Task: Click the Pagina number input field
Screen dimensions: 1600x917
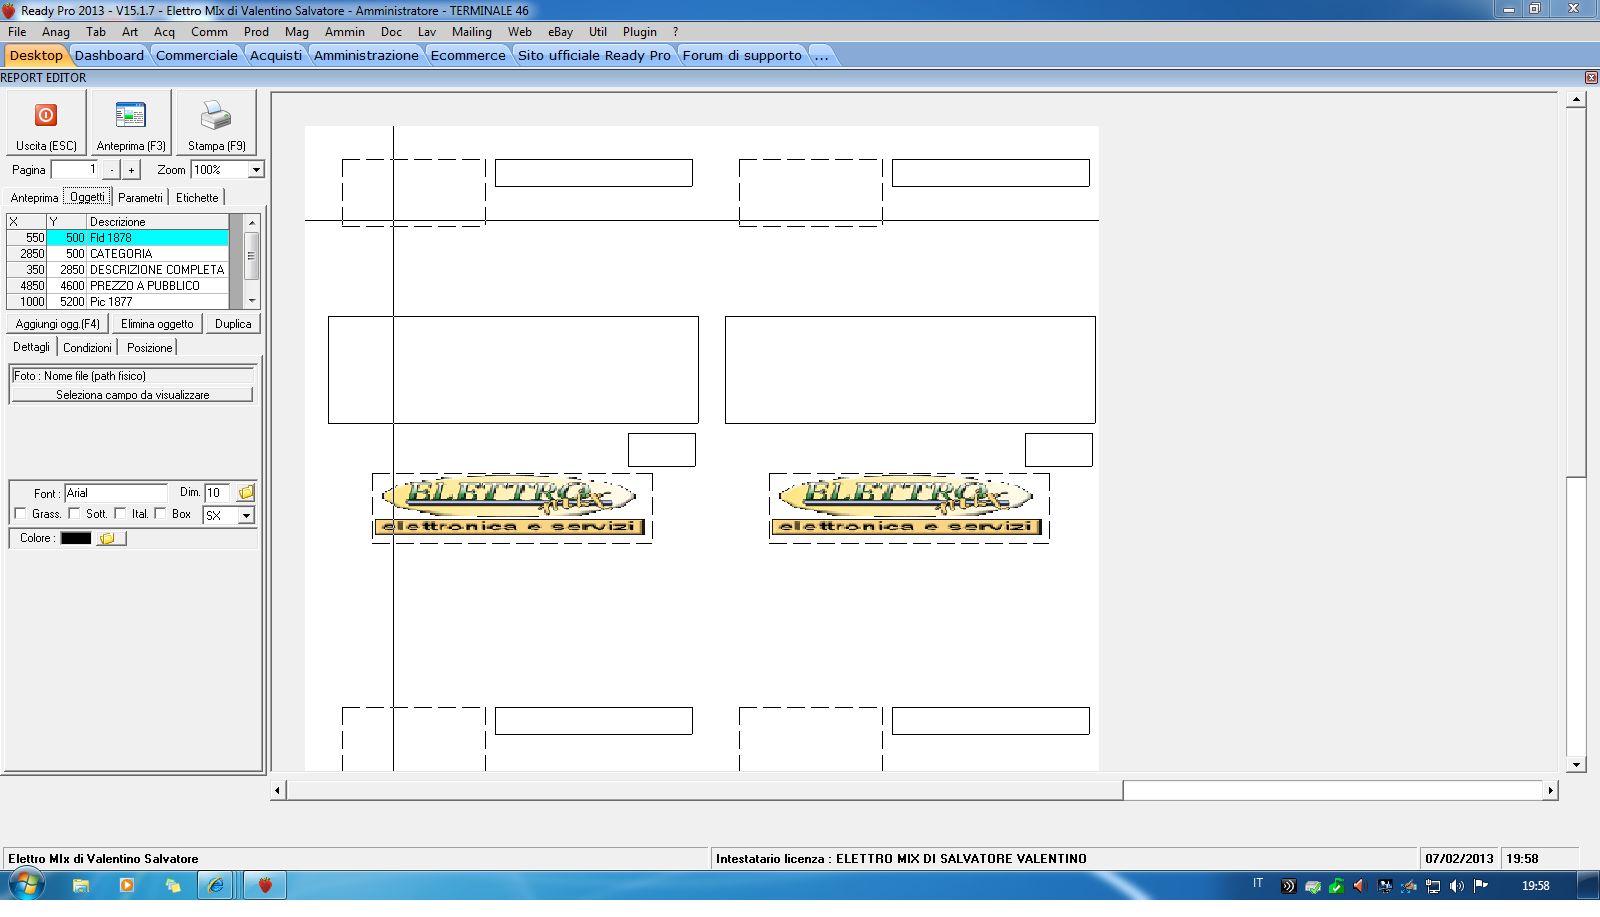Action: click(75, 170)
